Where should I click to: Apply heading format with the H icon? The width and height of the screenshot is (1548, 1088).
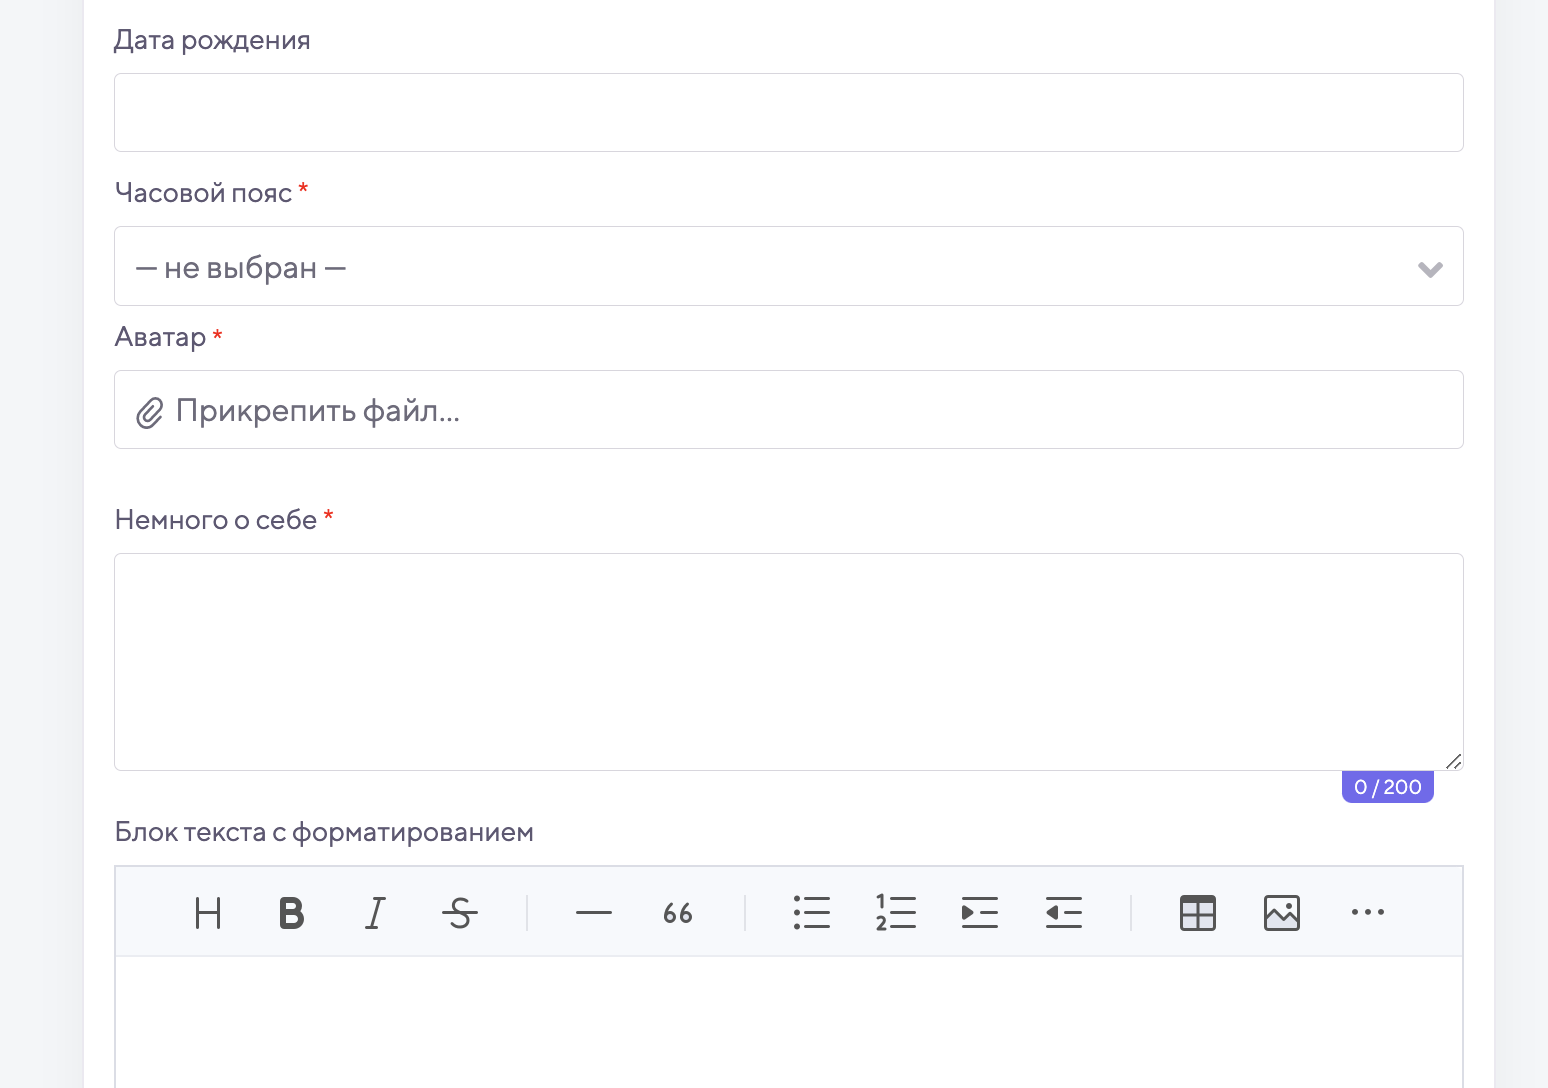(x=208, y=913)
